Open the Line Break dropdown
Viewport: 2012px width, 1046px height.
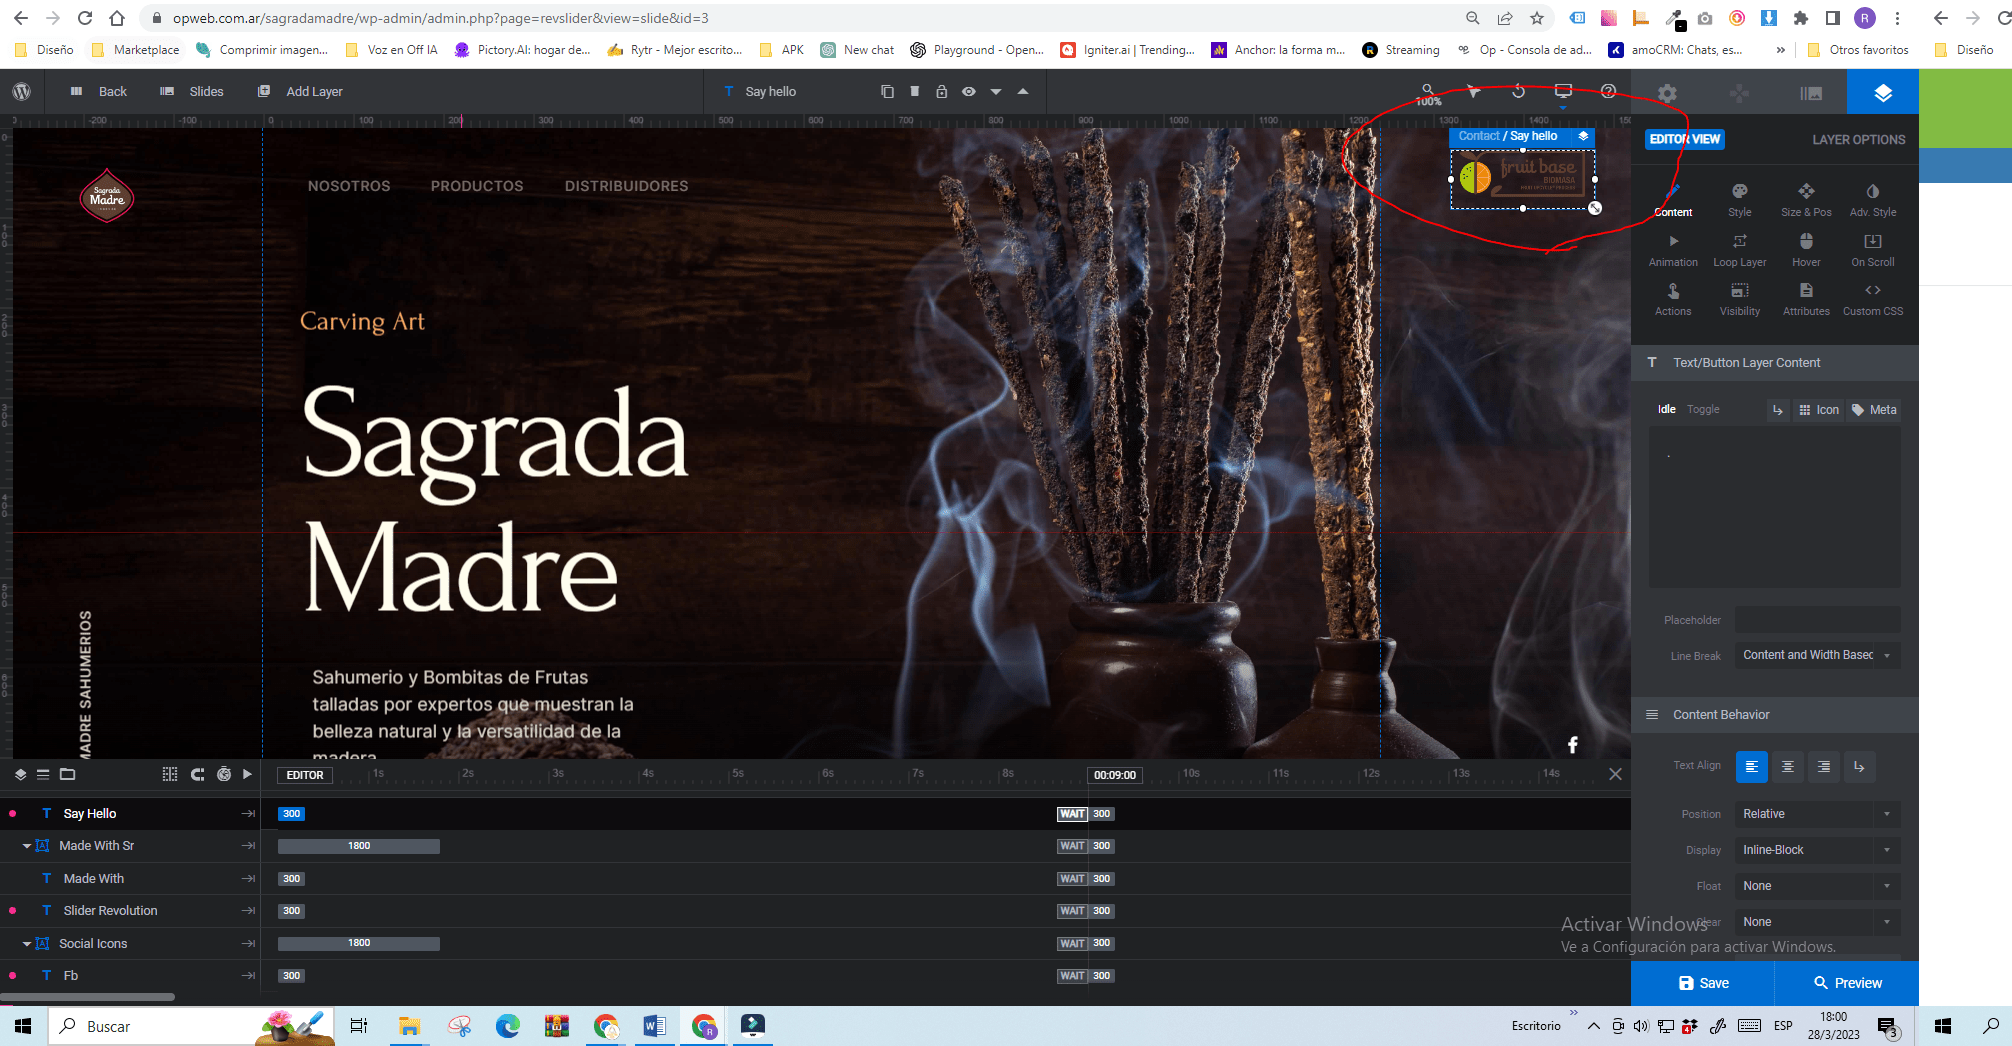click(x=1817, y=655)
